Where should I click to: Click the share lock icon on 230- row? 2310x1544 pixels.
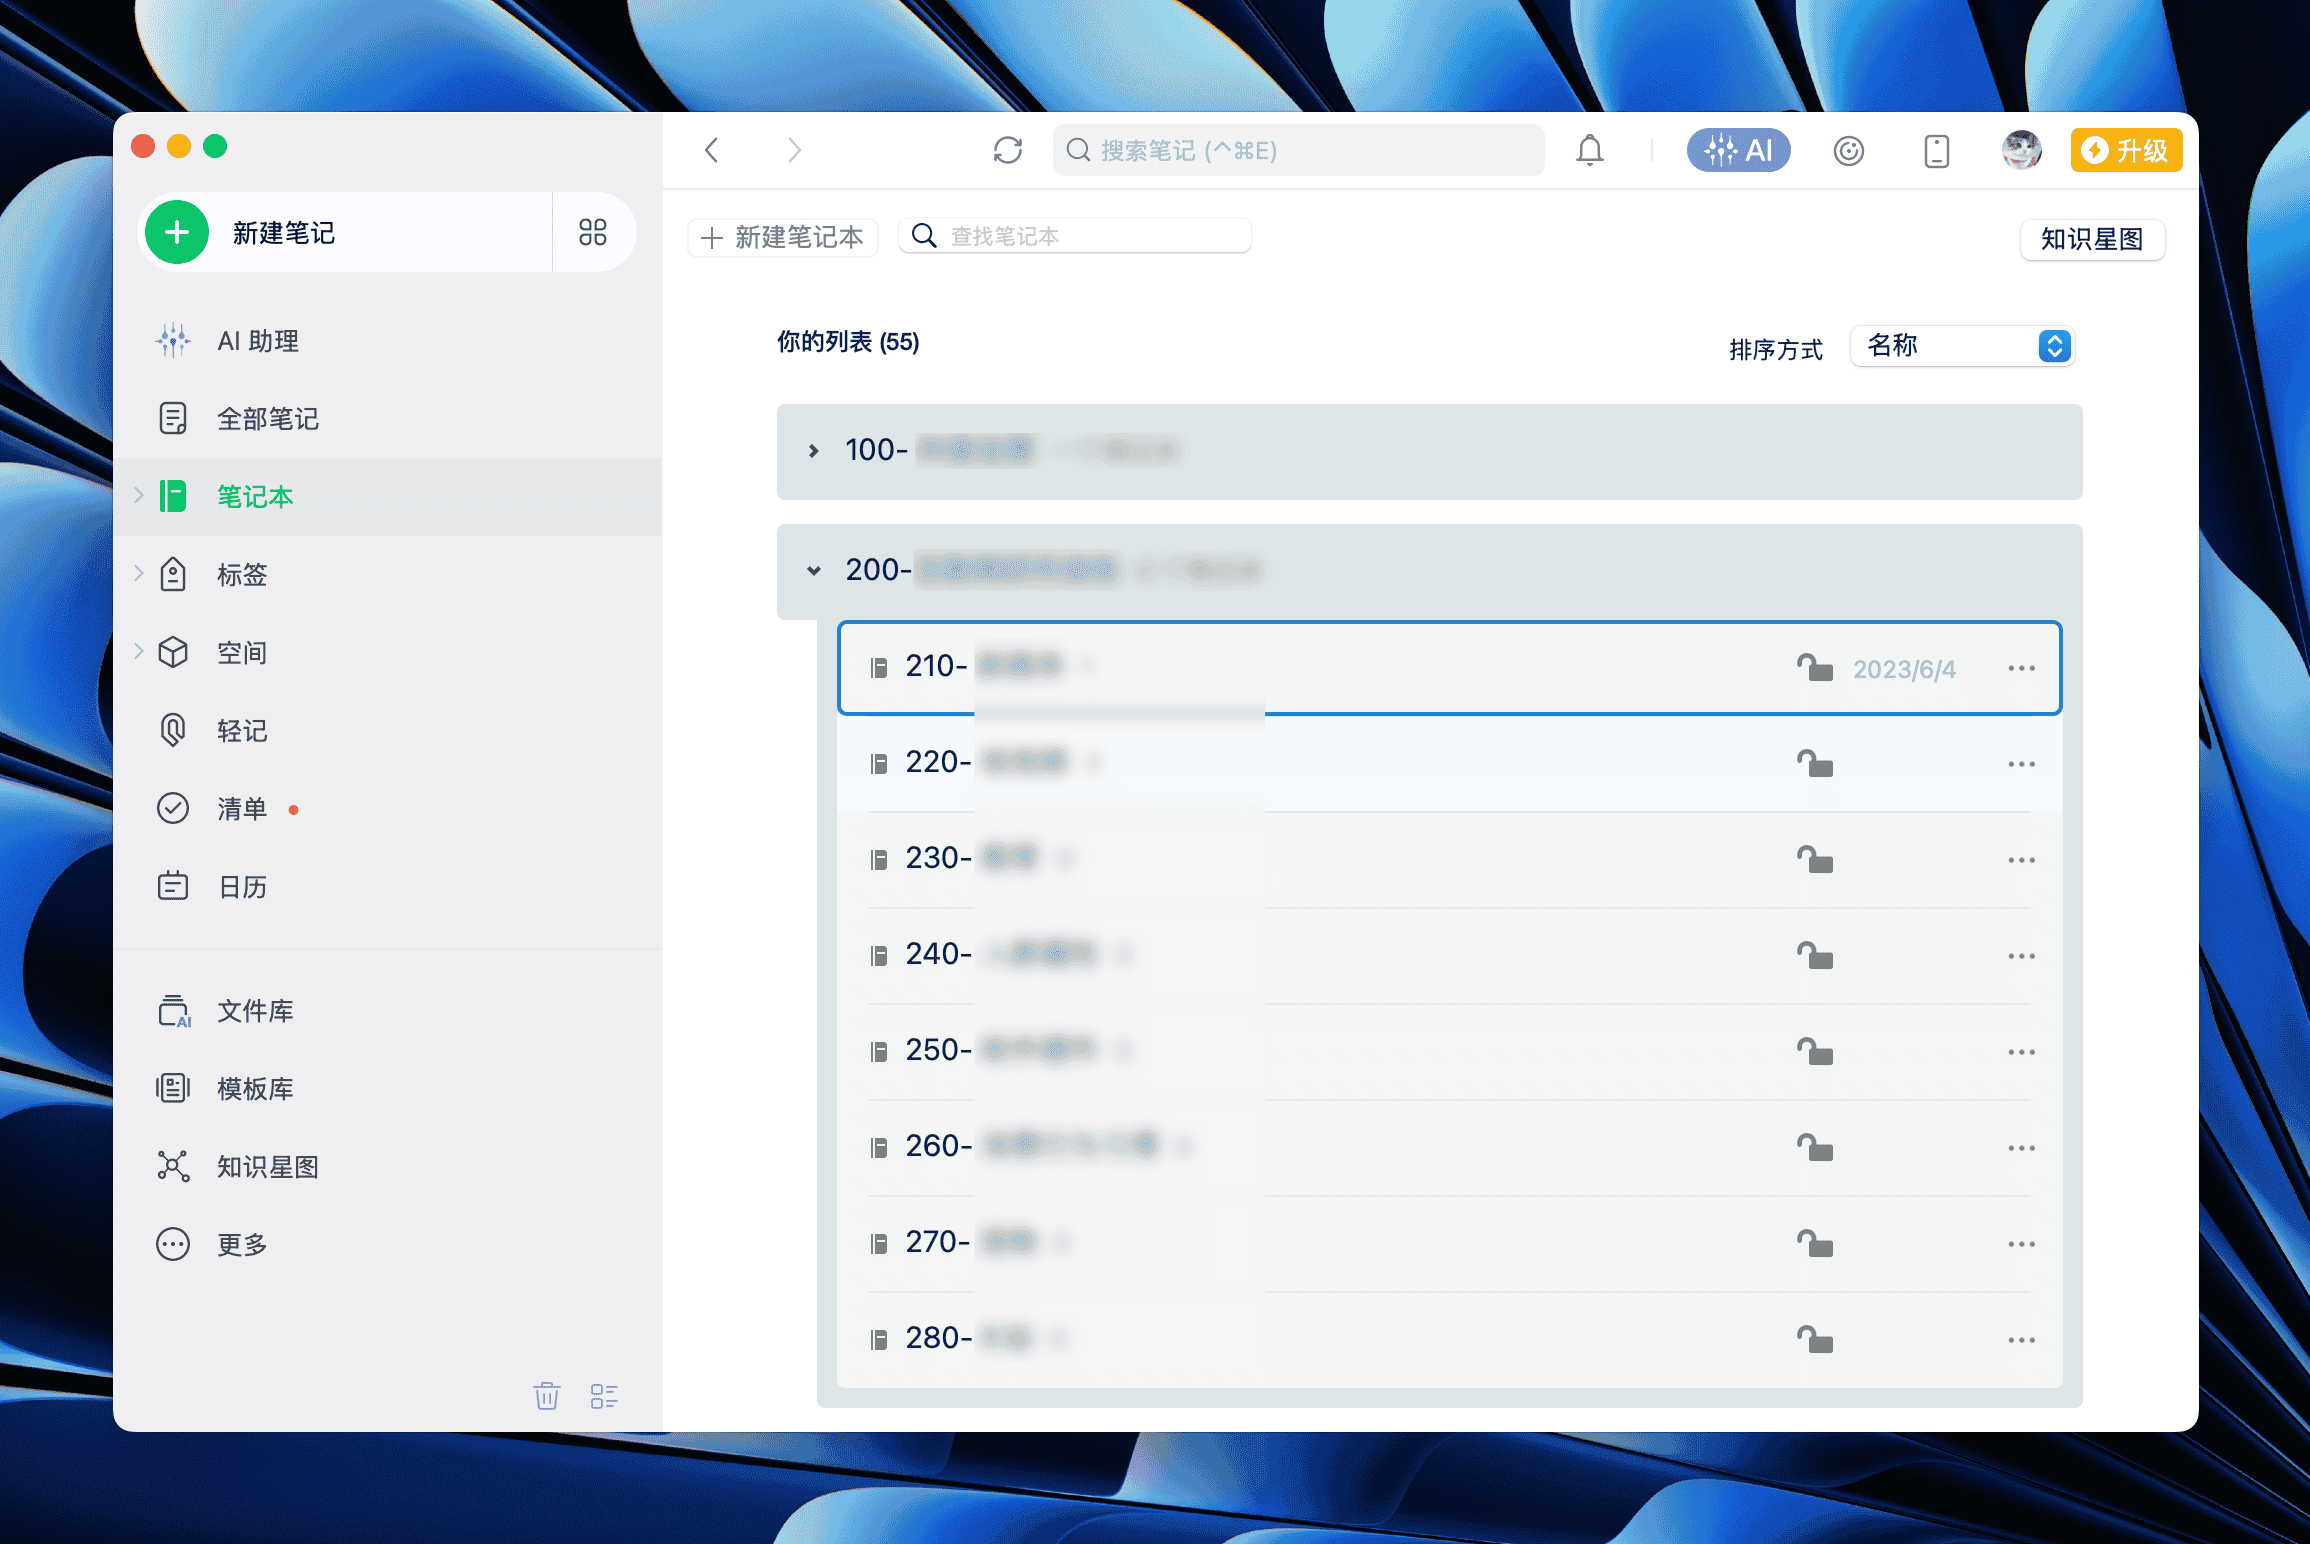[1814, 859]
